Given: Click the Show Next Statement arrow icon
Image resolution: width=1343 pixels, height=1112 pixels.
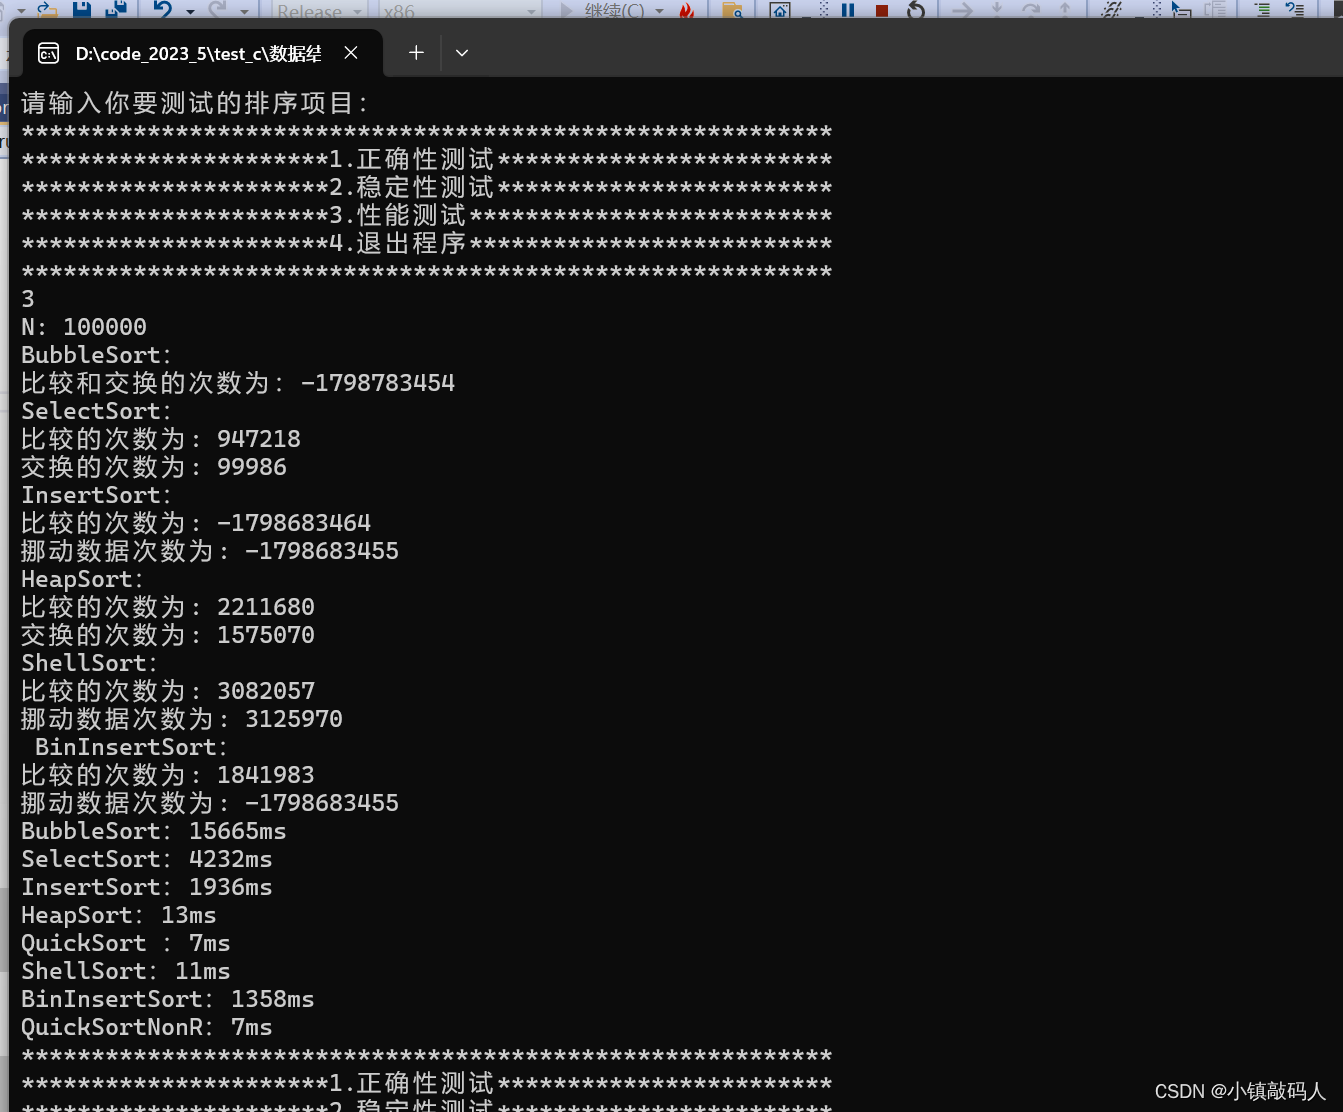Looking at the screenshot, I should click(x=963, y=9).
